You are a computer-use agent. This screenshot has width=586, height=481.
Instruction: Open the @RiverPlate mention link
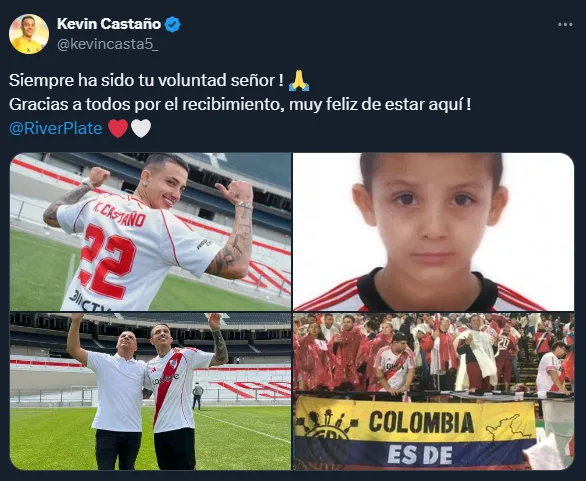[x=56, y=128]
